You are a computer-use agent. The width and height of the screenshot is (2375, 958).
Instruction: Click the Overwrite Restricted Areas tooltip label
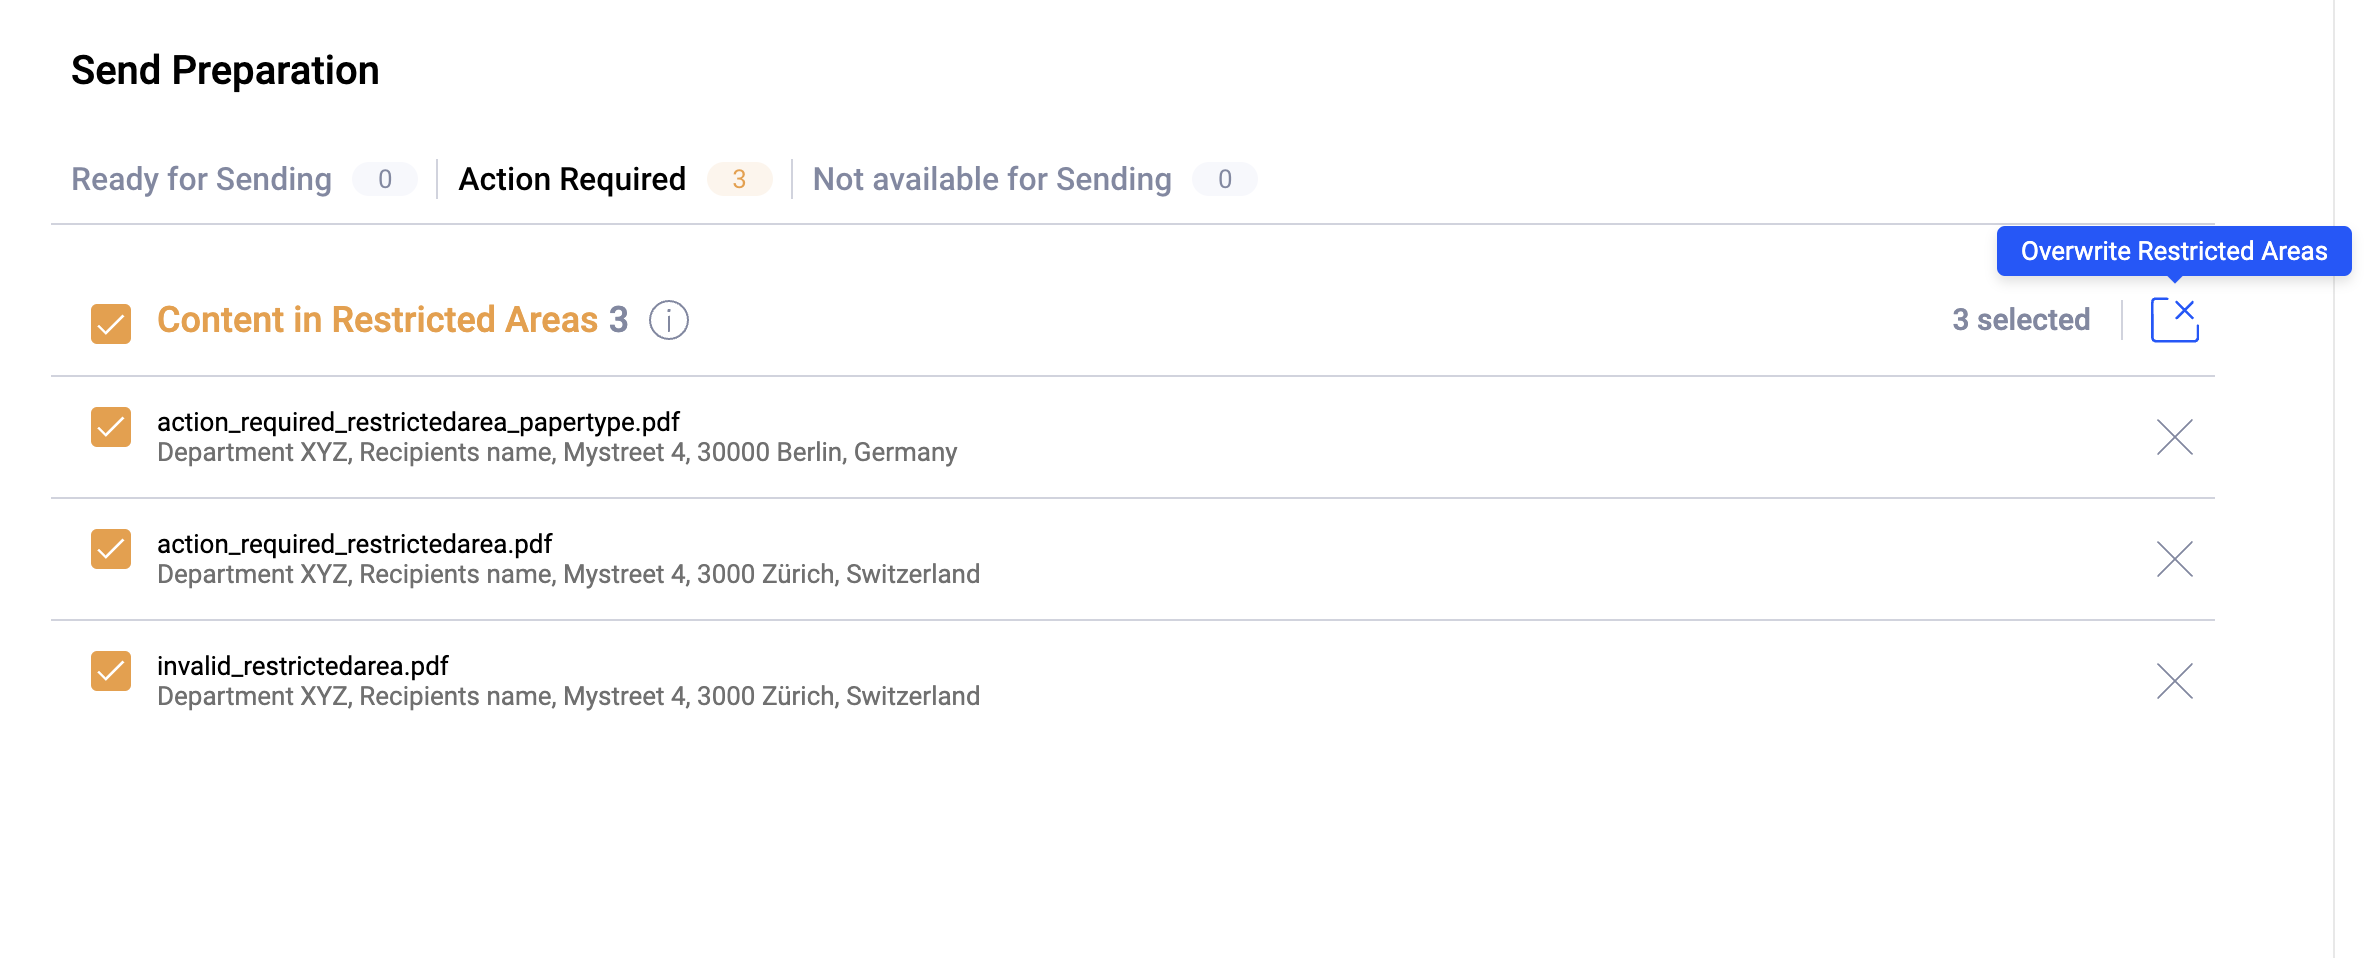point(2174,251)
